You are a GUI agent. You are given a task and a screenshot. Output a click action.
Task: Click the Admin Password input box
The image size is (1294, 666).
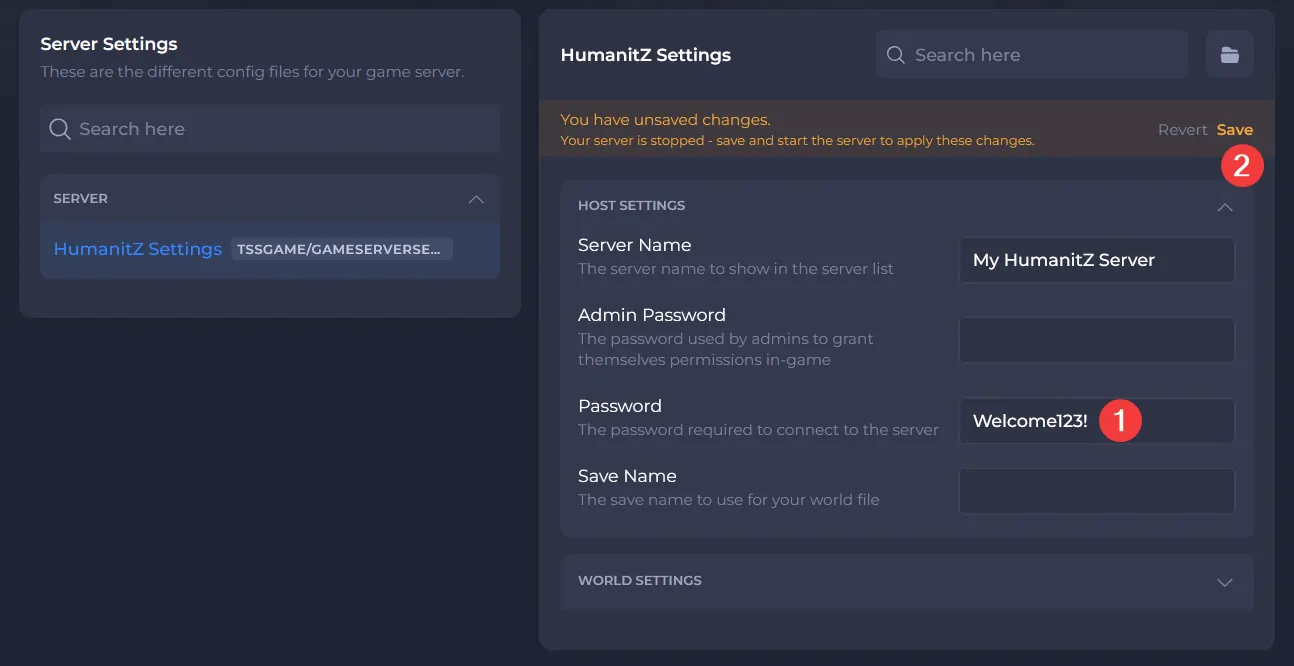pos(1097,340)
